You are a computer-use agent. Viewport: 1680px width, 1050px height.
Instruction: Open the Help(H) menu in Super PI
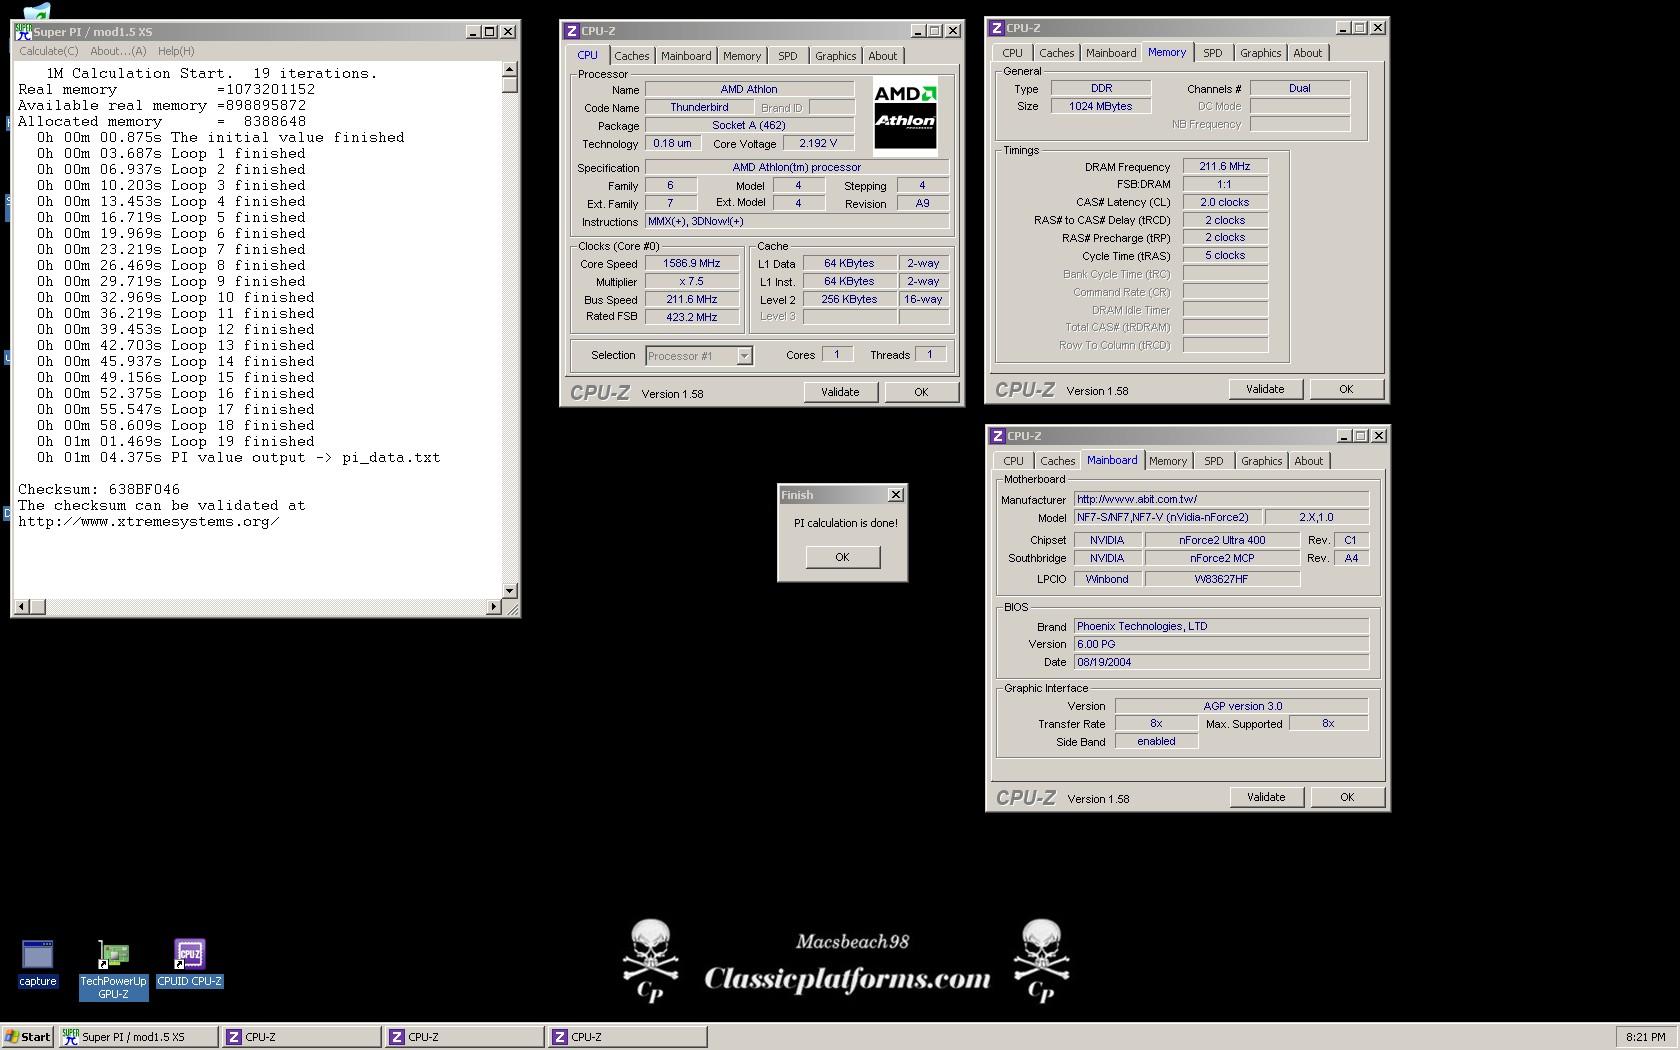coord(176,51)
